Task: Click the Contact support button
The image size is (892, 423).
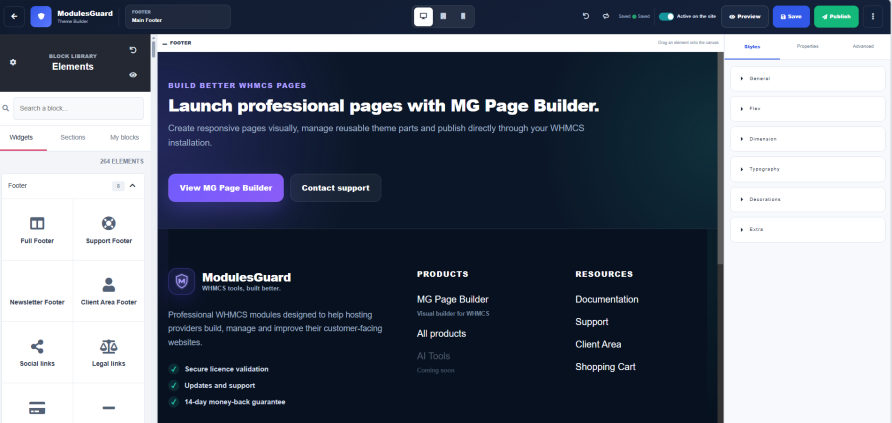Action: tap(336, 188)
